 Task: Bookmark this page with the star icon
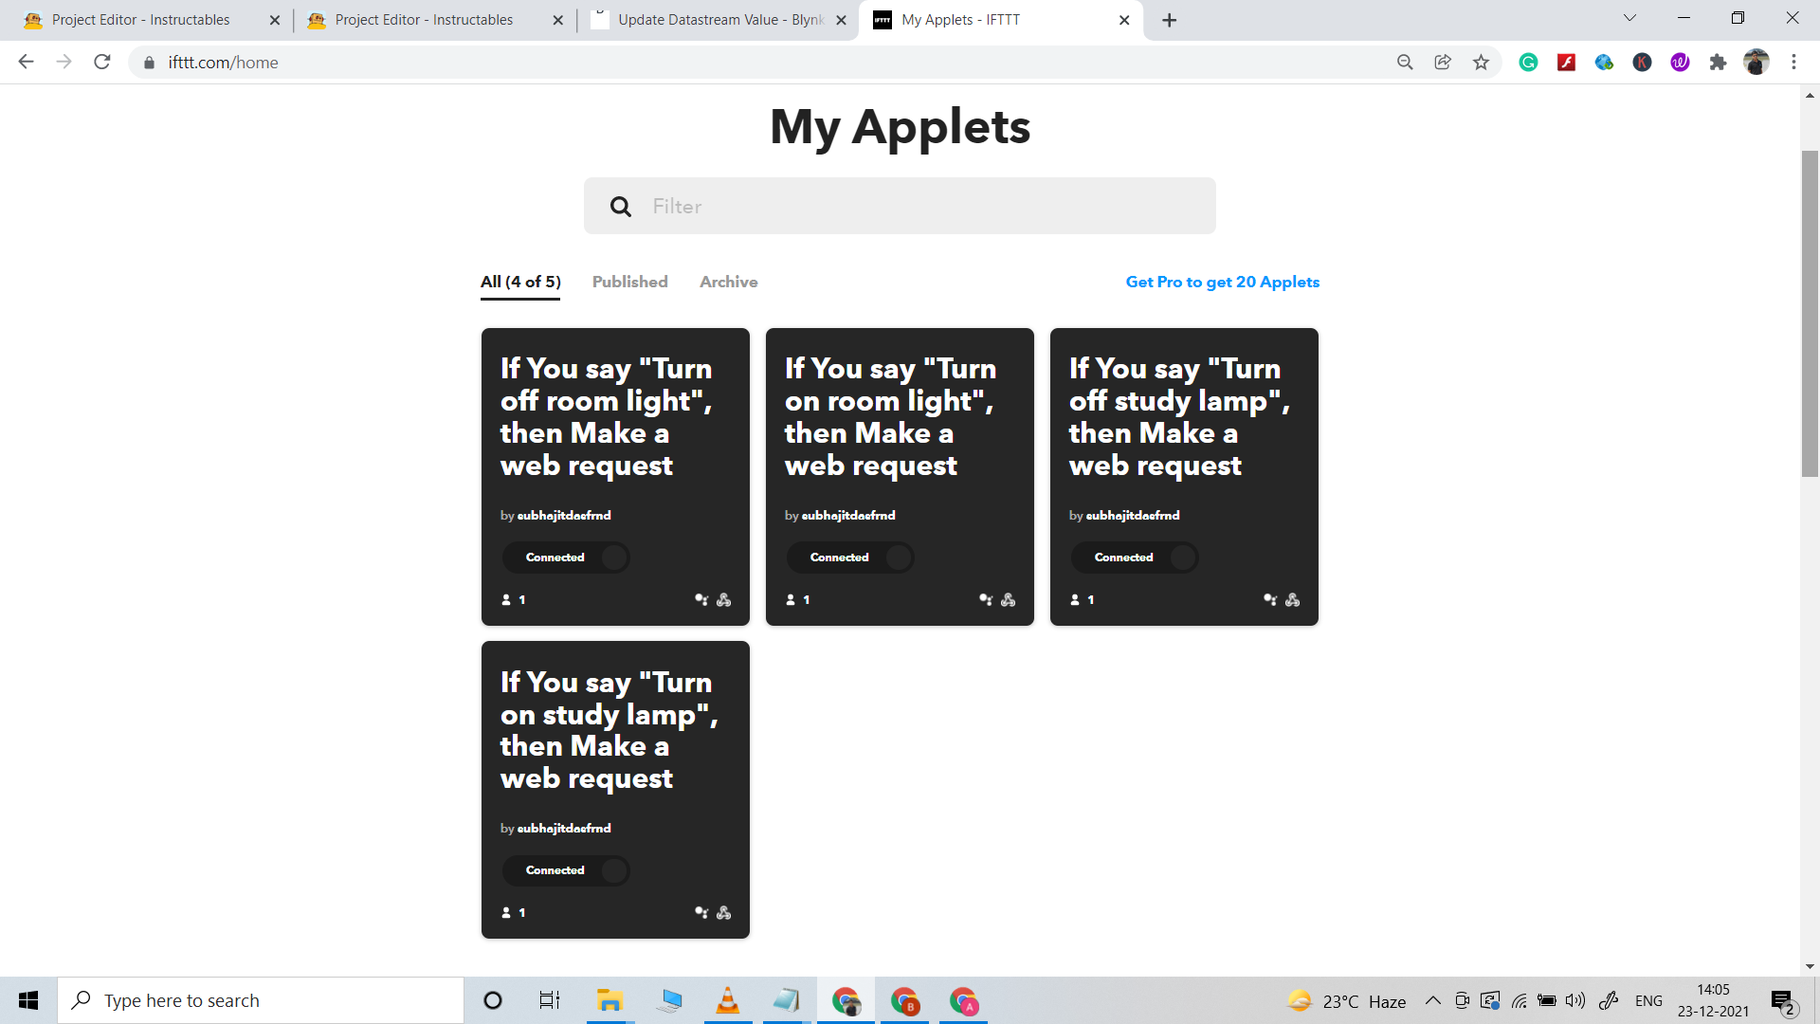coord(1481,61)
